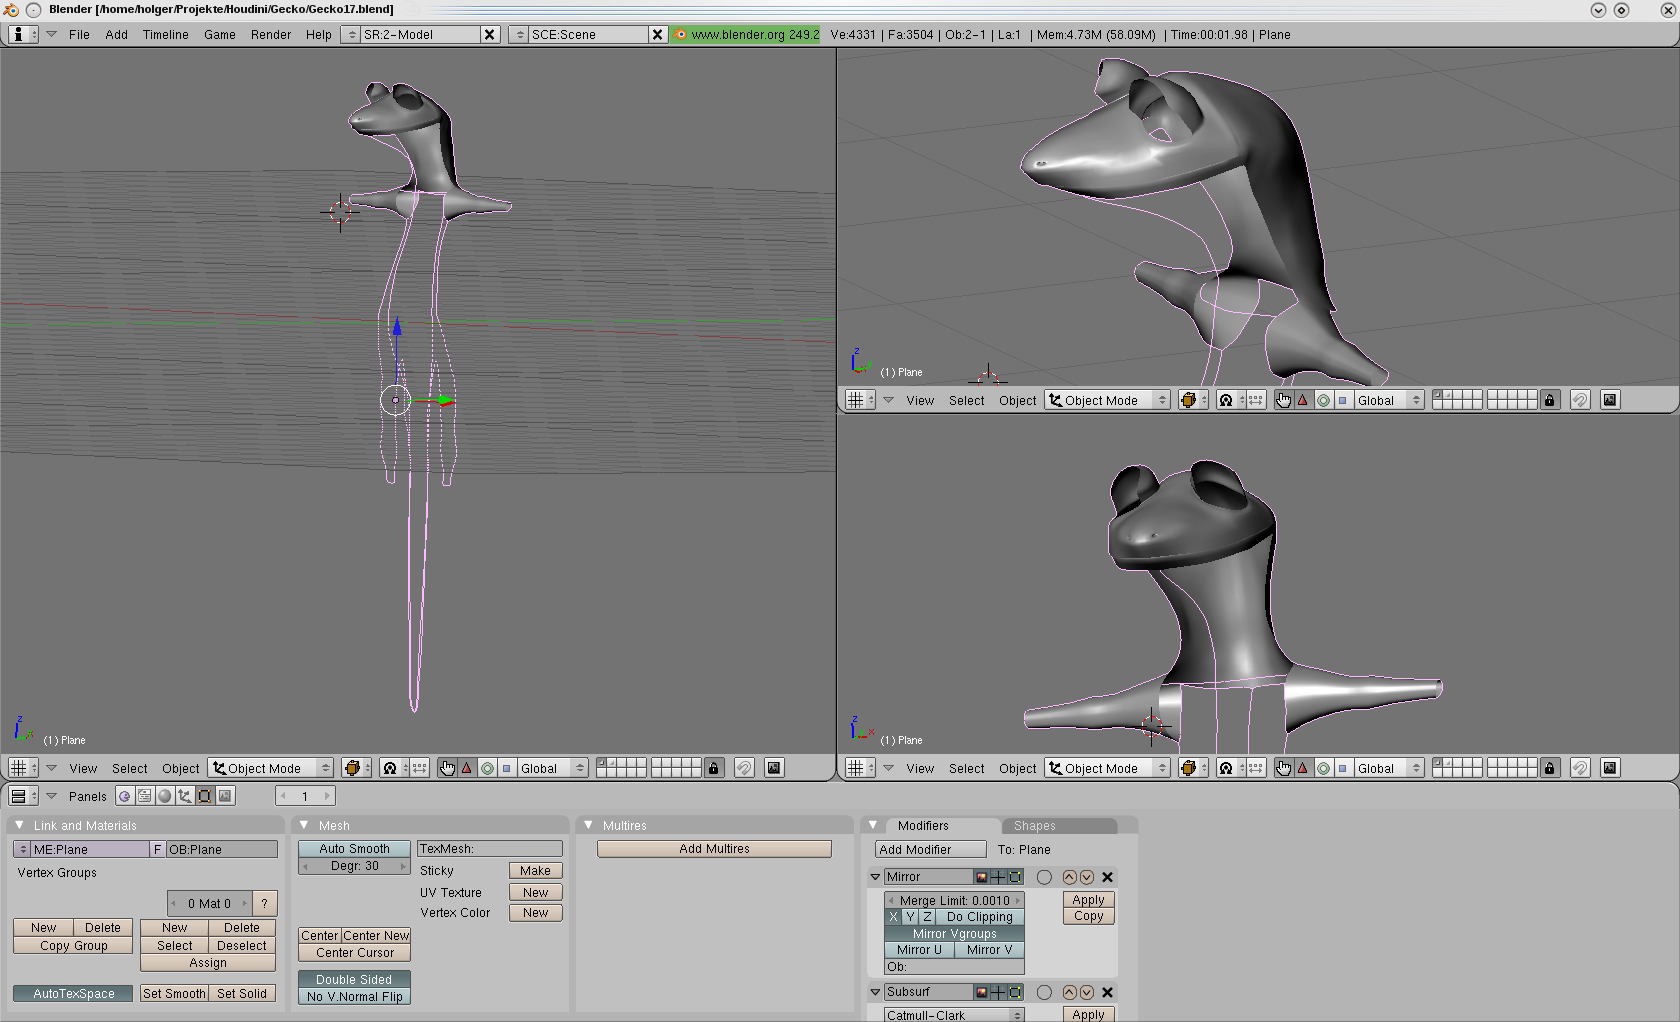The image size is (1680, 1022).
Task: Open the Select menu in top-right viewport
Action: [x=967, y=400]
